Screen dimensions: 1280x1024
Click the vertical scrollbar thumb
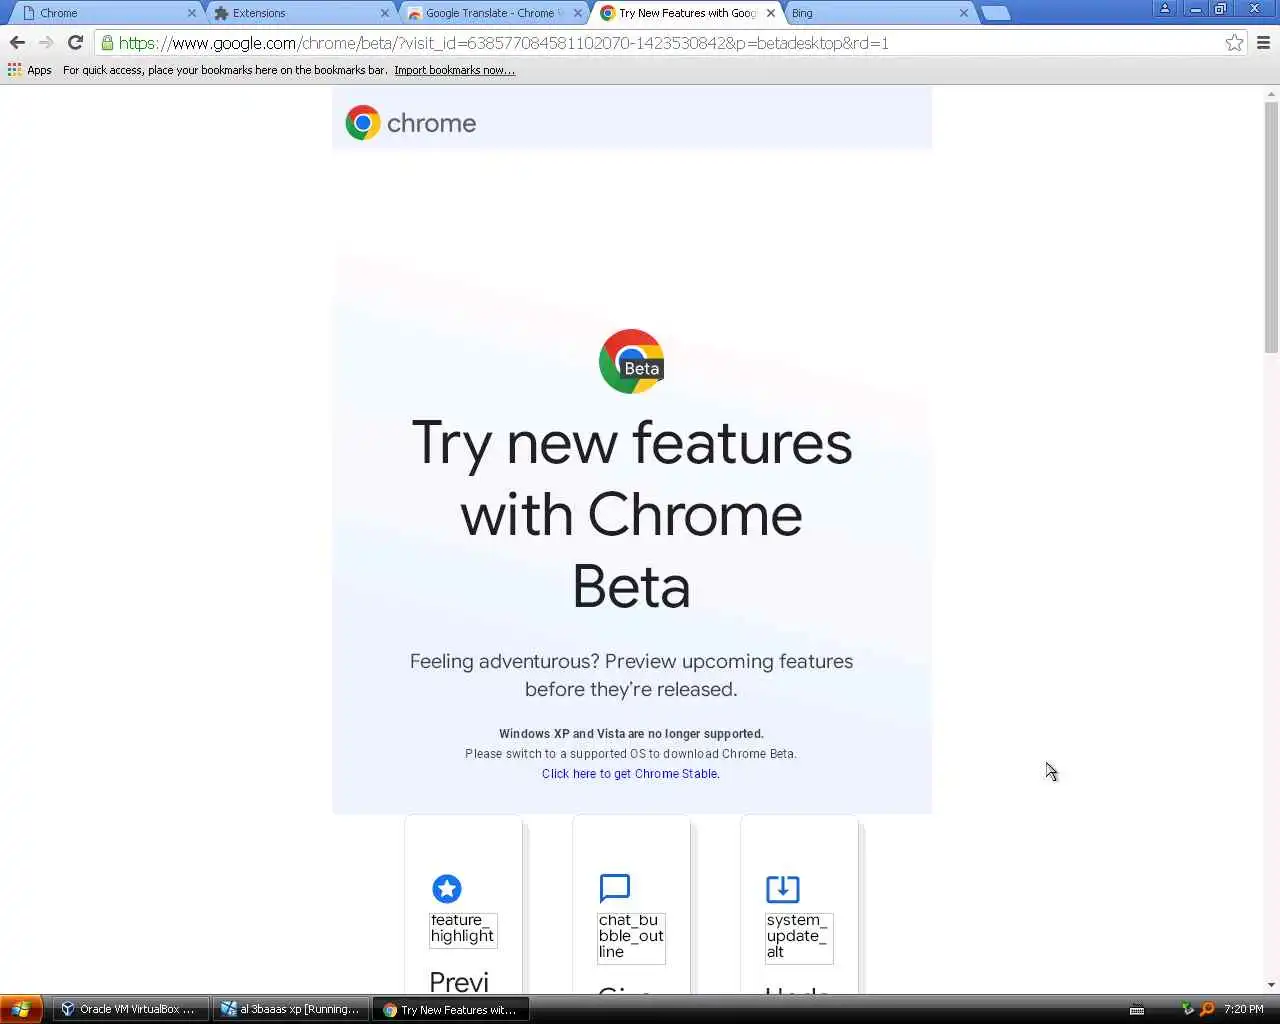(x=1271, y=226)
